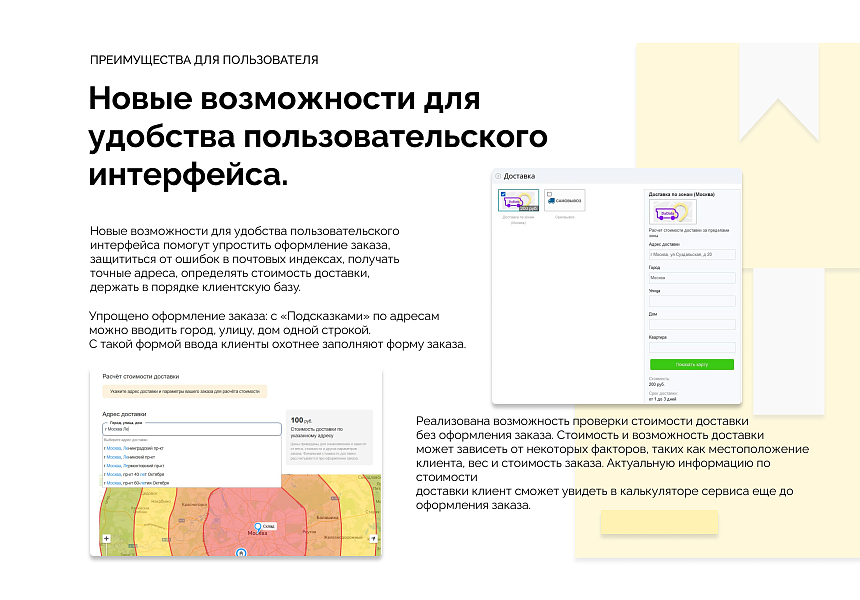Uncheck the Доставка по зонам (Москва) checkbox

(x=502, y=193)
